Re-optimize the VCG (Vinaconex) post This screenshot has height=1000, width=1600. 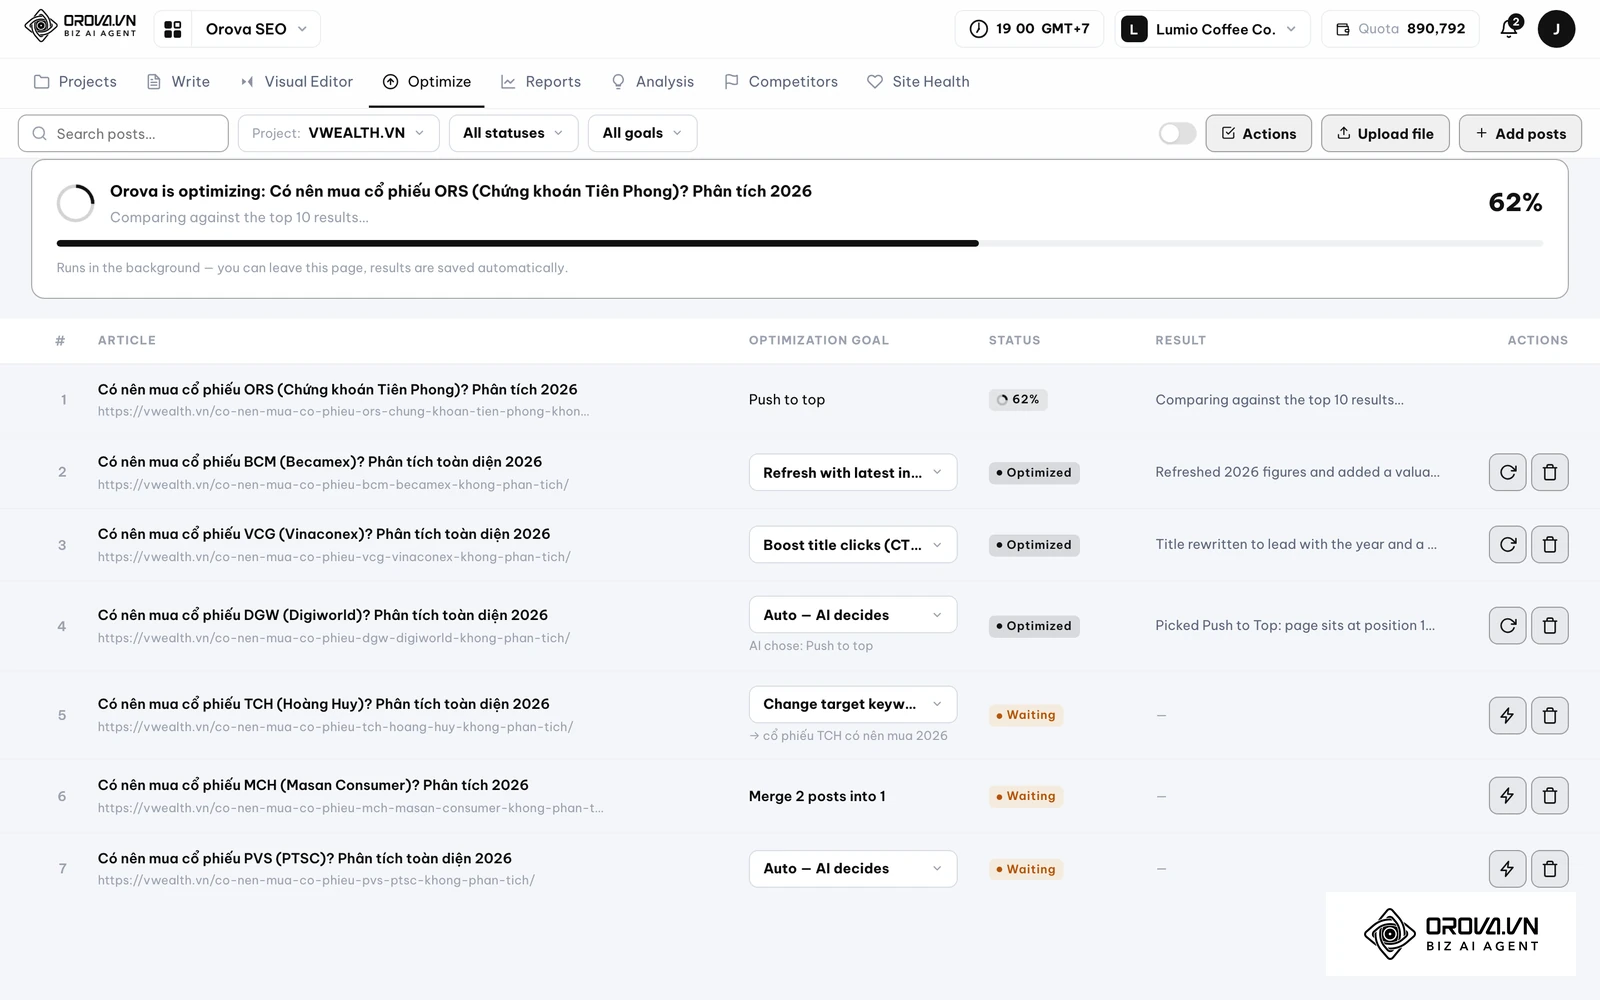[1507, 545]
